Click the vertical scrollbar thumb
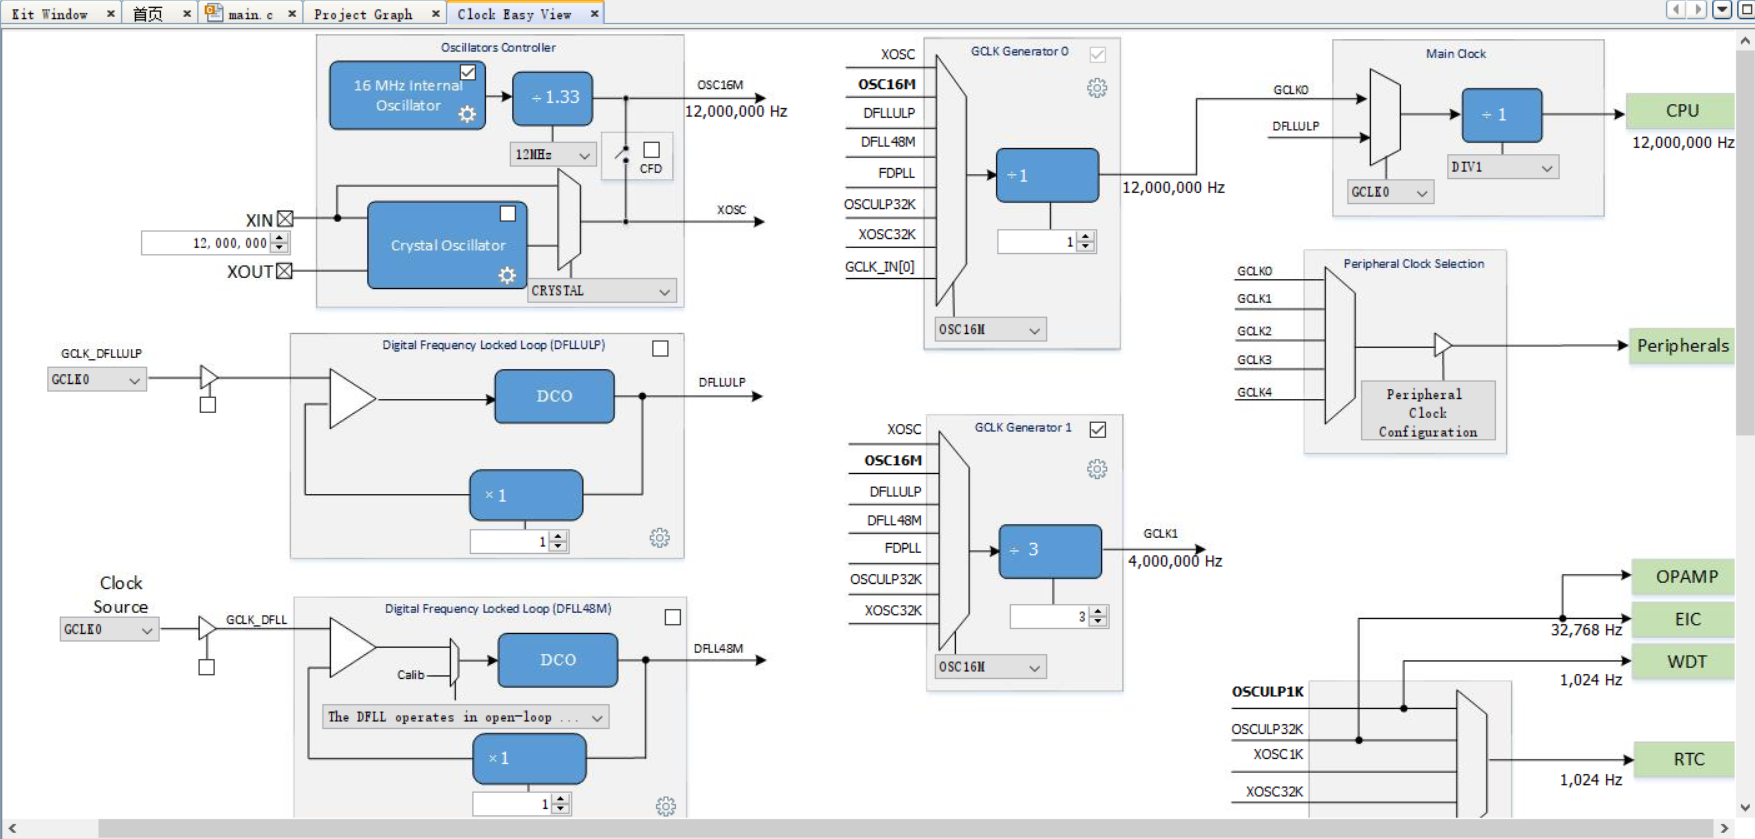This screenshot has width=1755, height=839. (x=1746, y=242)
